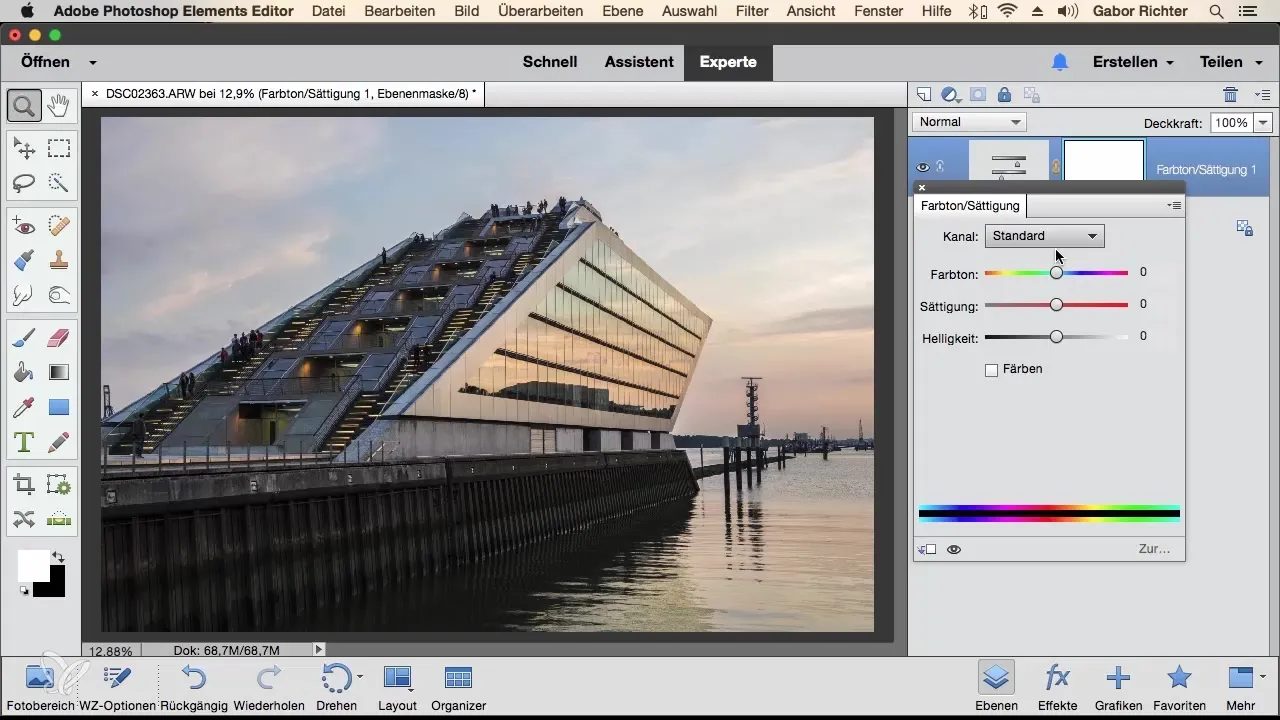Open the Kanal Standard dropdown

[x=1045, y=236]
